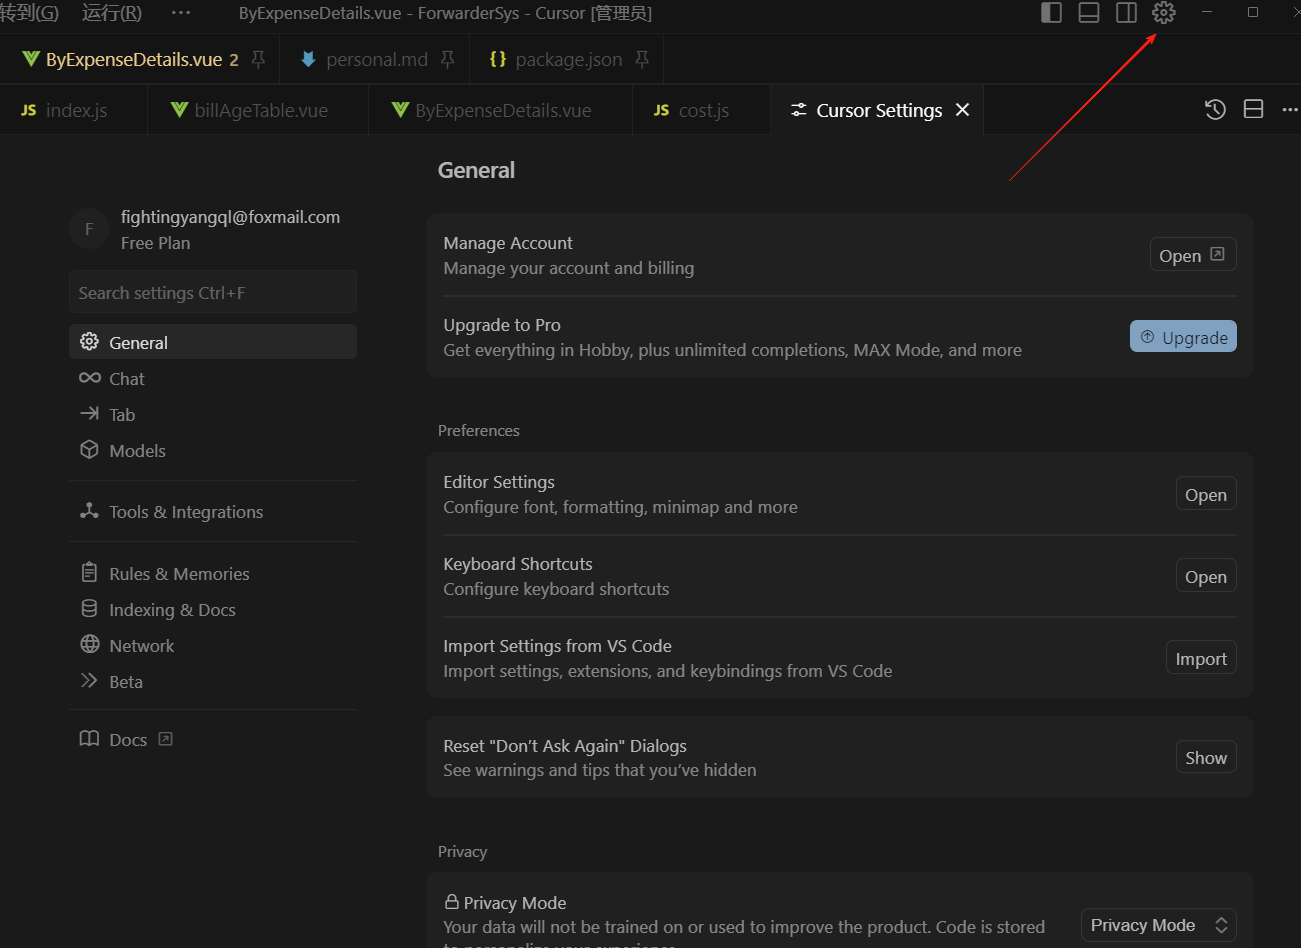The height and width of the screenshot is (948, 1301).
Task: Switch to billAgeTable.vue tab
Action: (260, 110)
